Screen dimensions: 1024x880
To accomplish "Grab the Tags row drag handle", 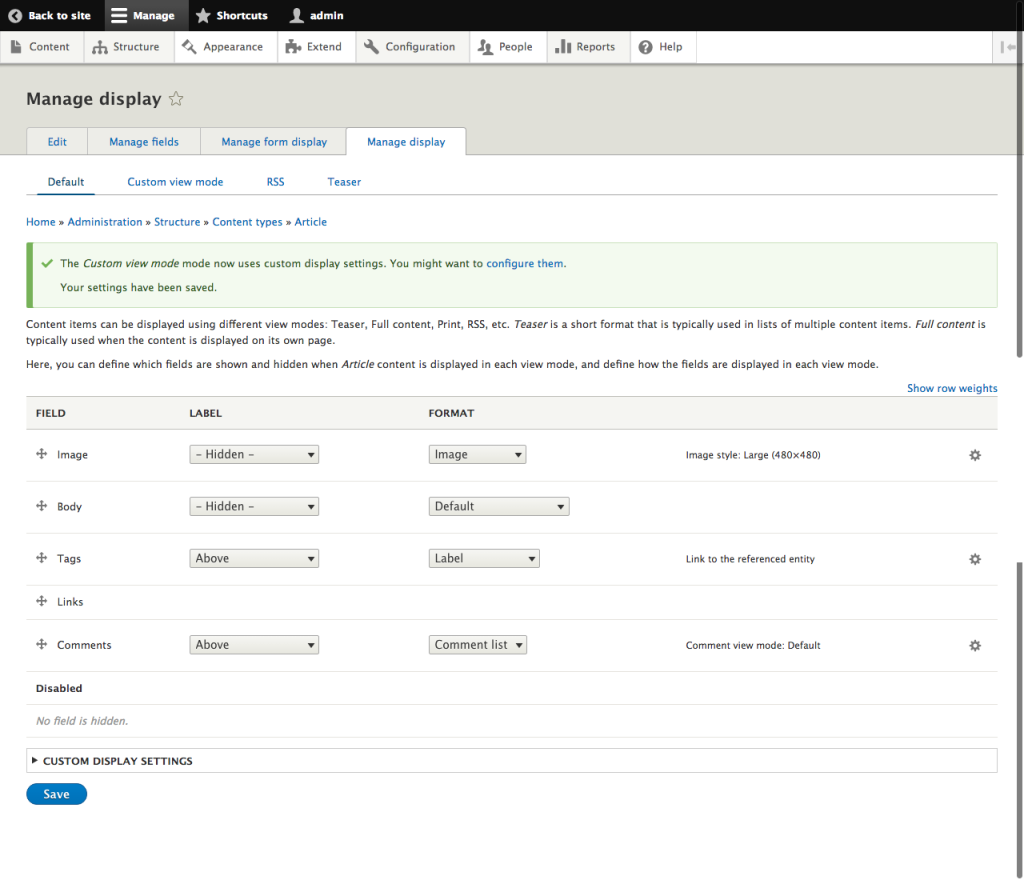I will (41, 558).
